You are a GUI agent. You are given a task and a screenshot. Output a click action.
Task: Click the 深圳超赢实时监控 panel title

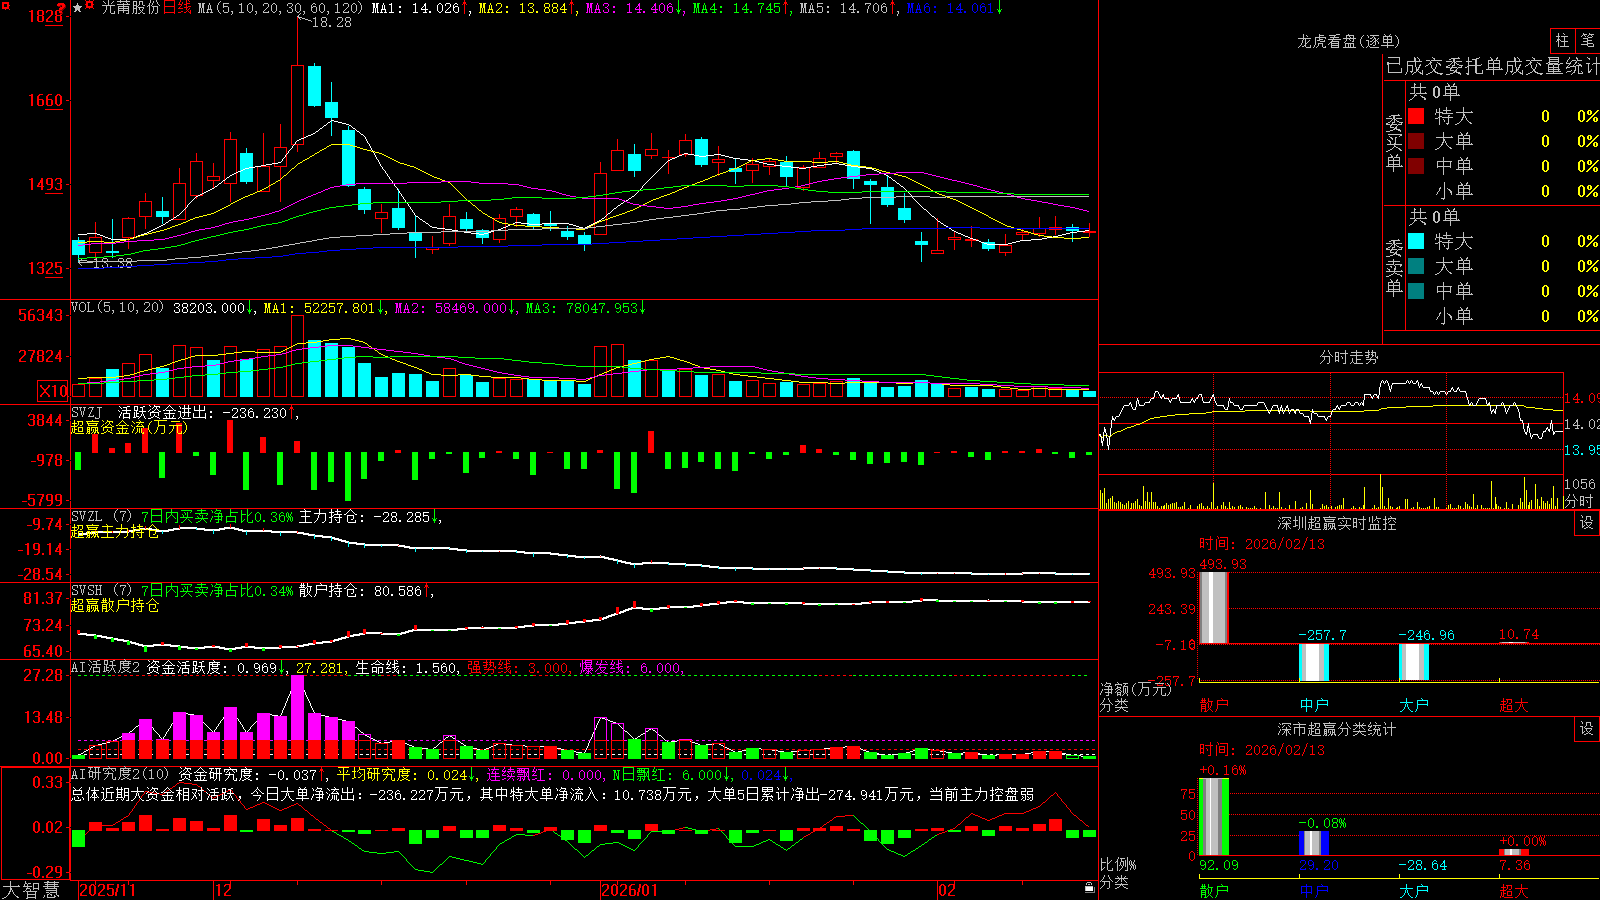[1337, 523]
